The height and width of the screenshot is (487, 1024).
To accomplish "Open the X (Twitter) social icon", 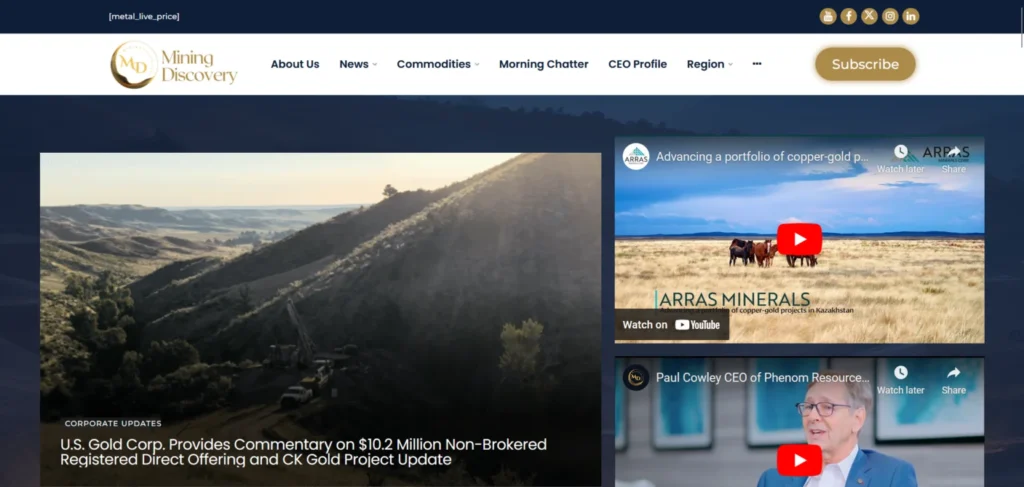I will 869,16.
